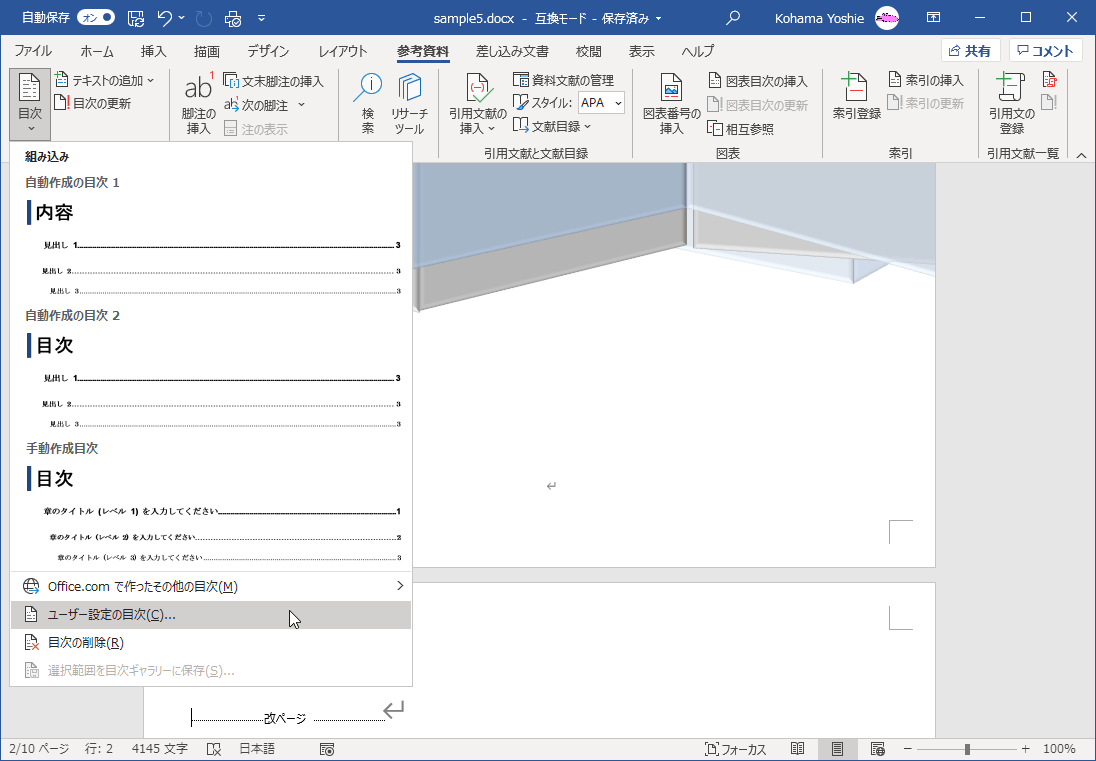This screenshot has width=1096, height=761.
Task: Open the 次の脚注 dropdown arrow
Action: click(301, 105)
